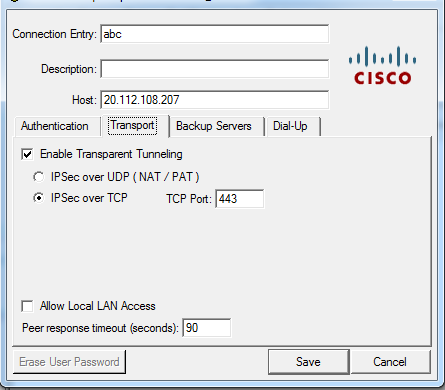Viewport: 445px width, 390px height.
Task: Enable the Allow Local LAN Access checkbox
Action: tap(27, 306)
